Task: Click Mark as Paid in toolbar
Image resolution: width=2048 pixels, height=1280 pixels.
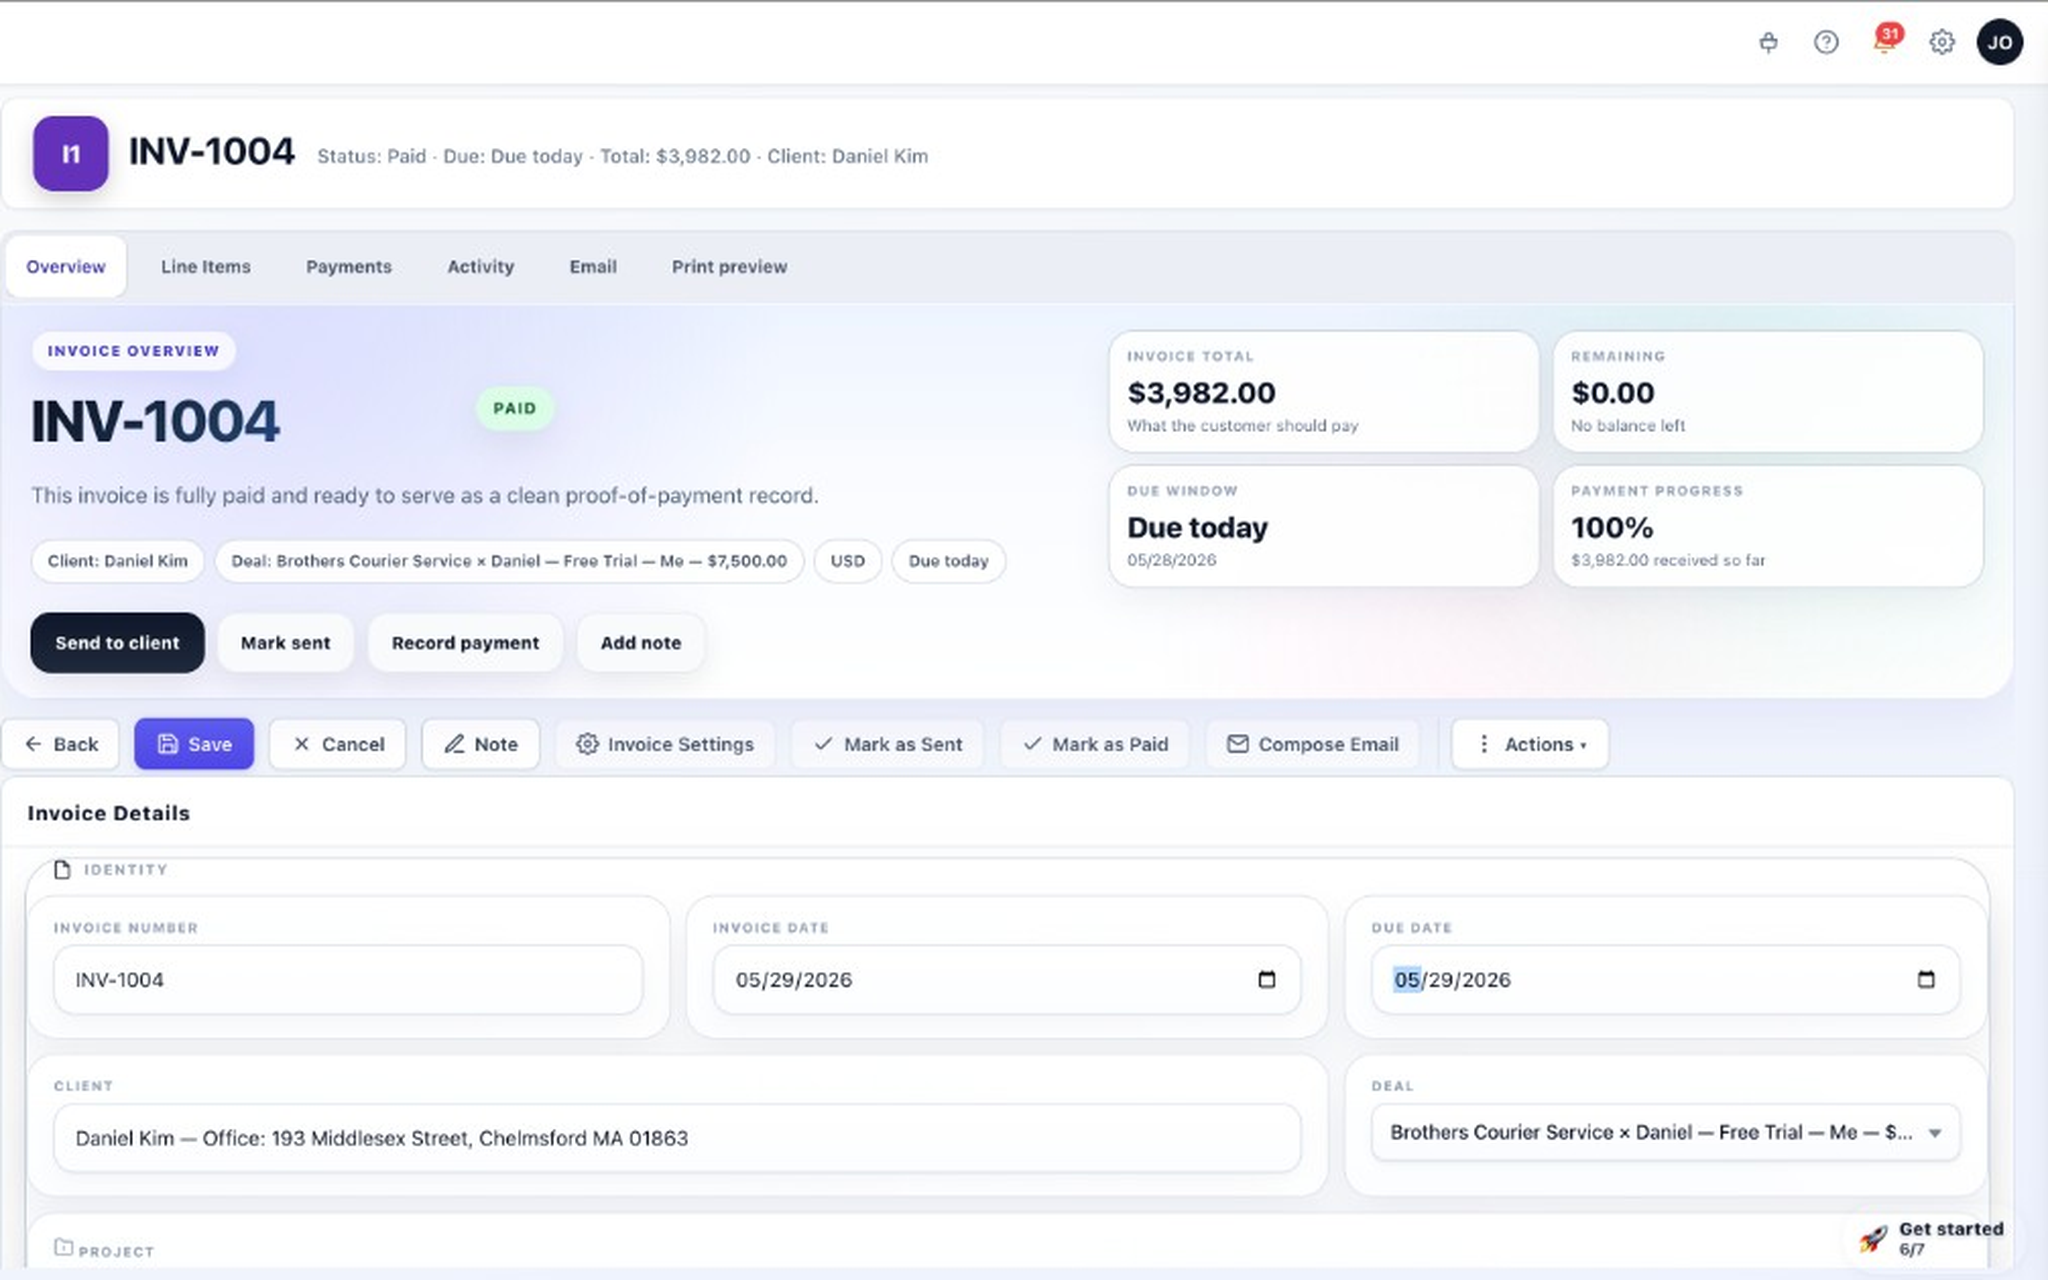Action: tap(1095, 744)
